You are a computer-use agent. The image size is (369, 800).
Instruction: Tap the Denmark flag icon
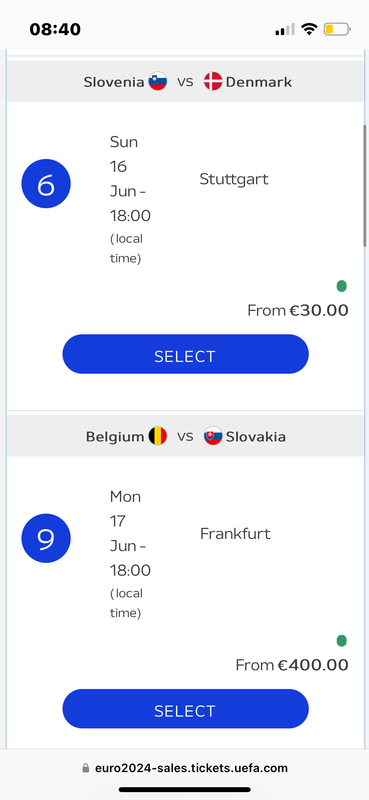point(213,82)
